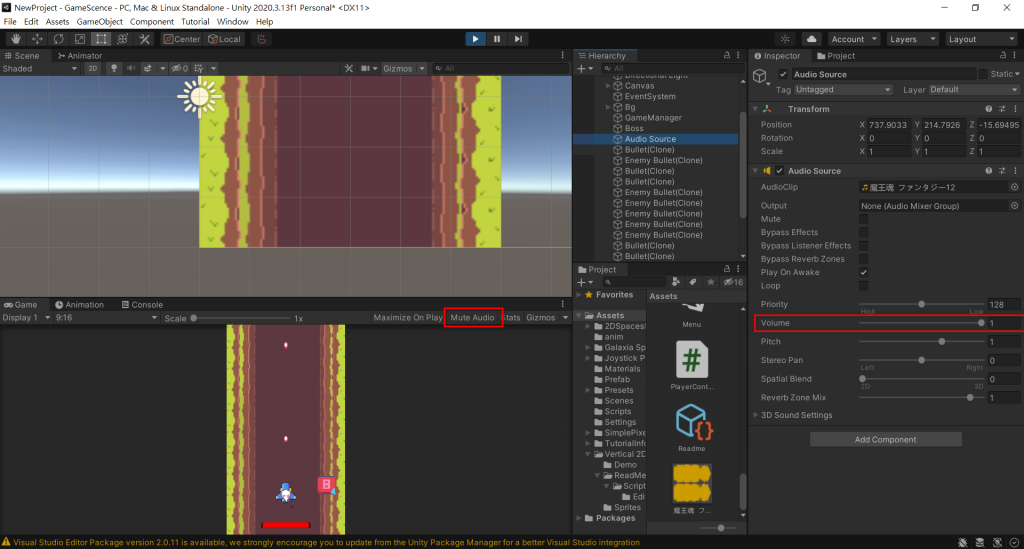The width and height of the screenshot is (1024, 549).
Task: Pick Output mixer group selector circle
Action: pyautogui.click(x=1014, y=206)
